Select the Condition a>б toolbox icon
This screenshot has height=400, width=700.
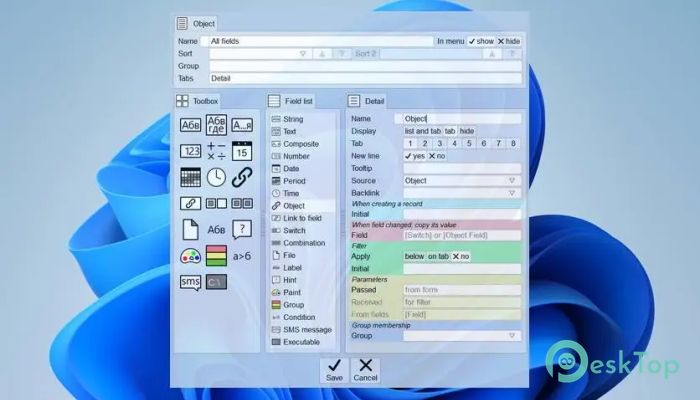coord(242,256)
